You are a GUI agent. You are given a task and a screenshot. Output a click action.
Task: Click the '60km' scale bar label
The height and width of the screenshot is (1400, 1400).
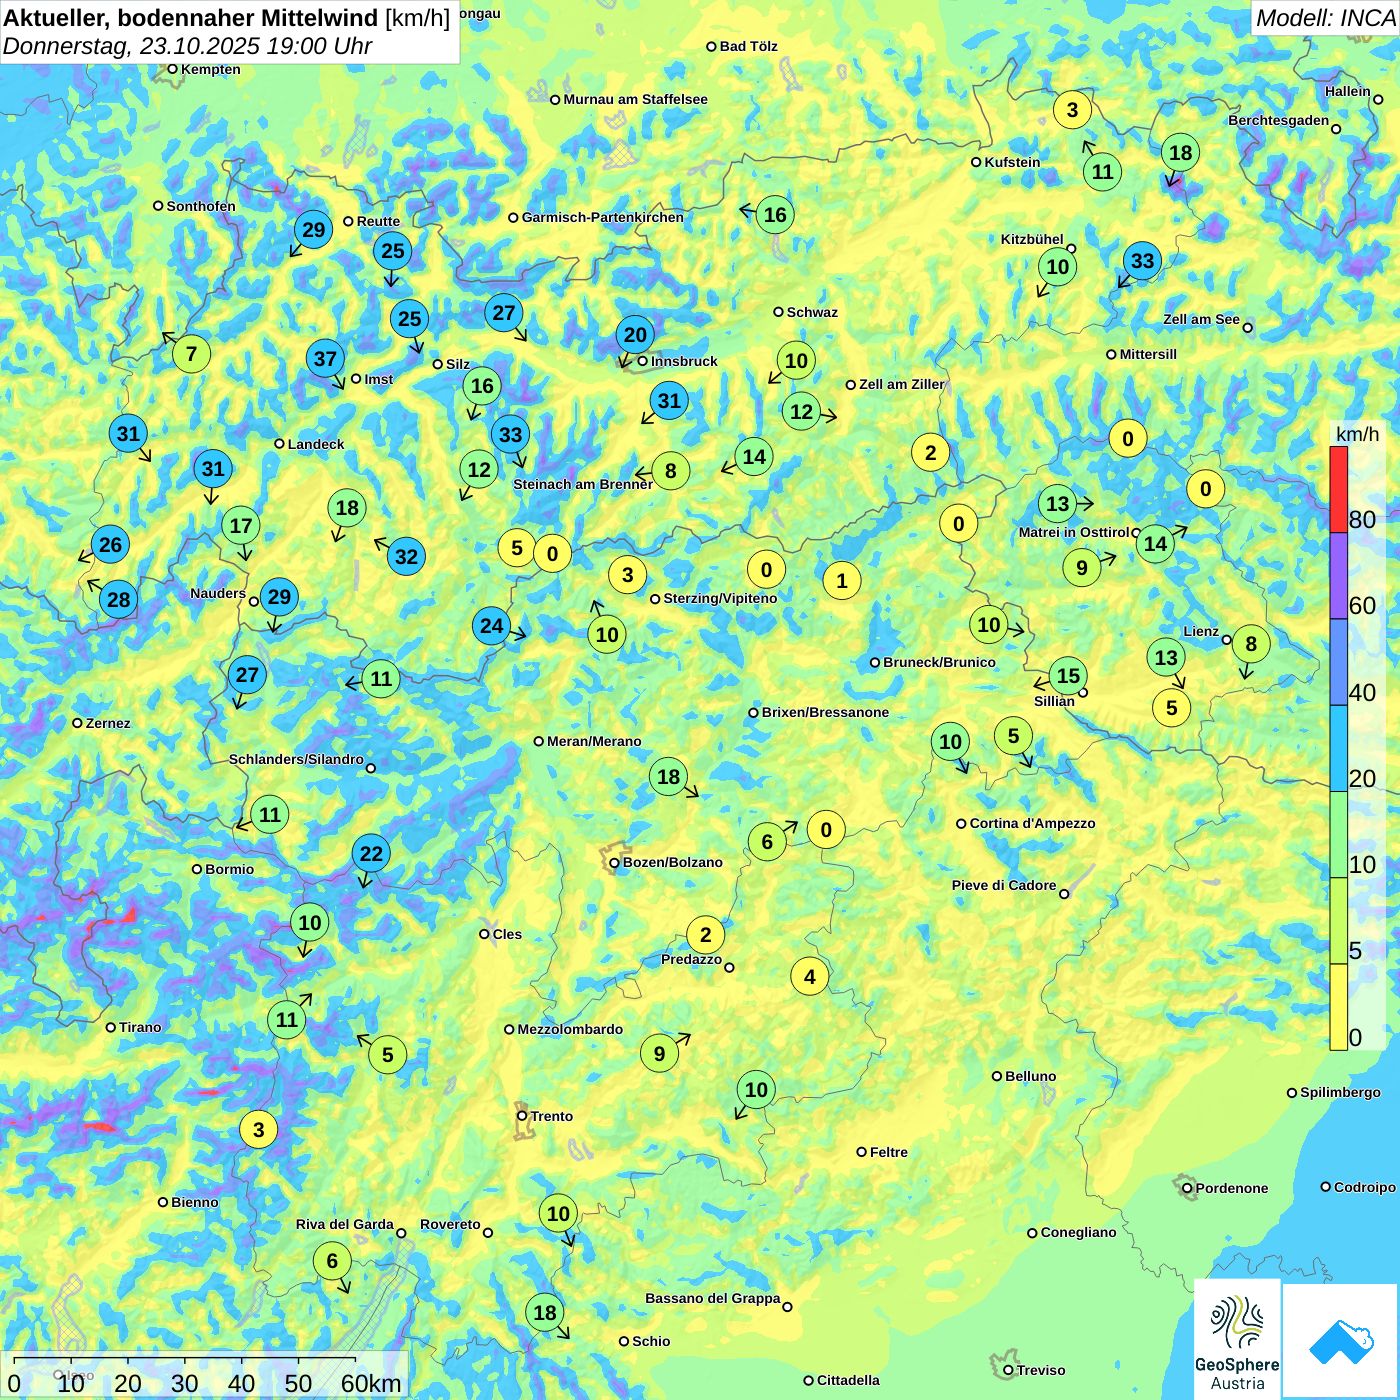(x=371, y=1383)
